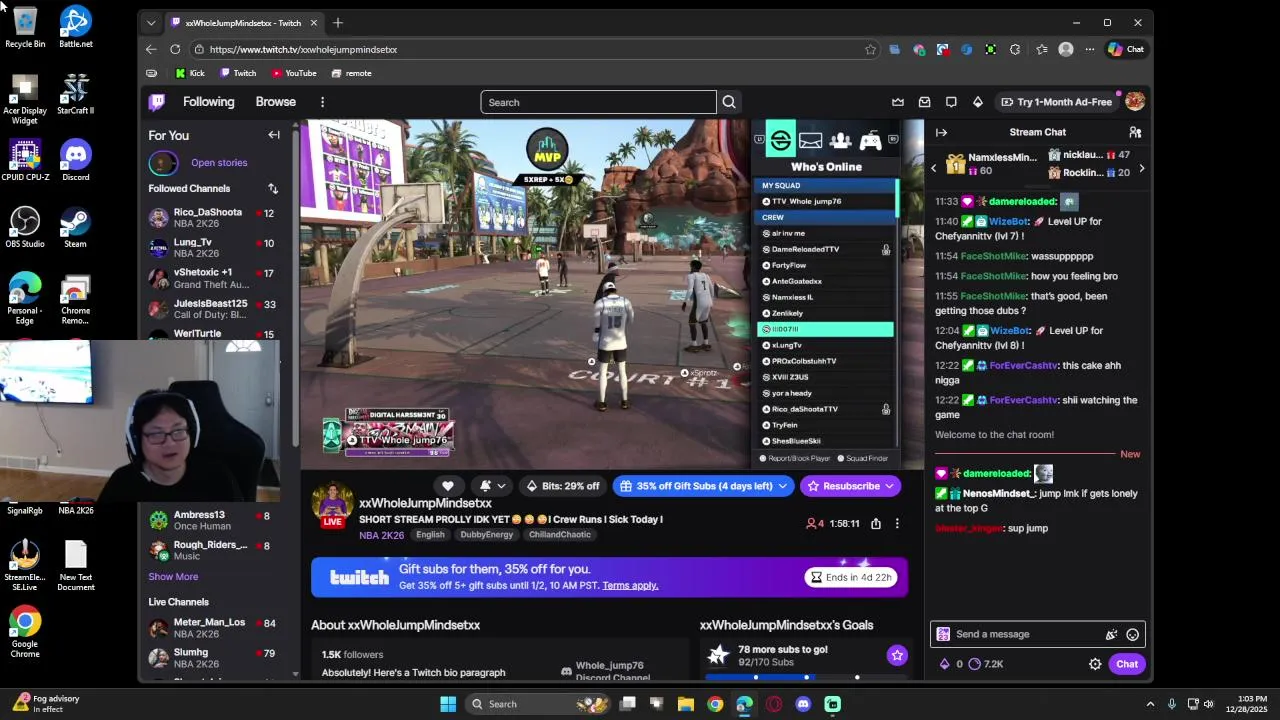
Task: Open the chat Bits cheer icon
Action: click(1111, 634)
